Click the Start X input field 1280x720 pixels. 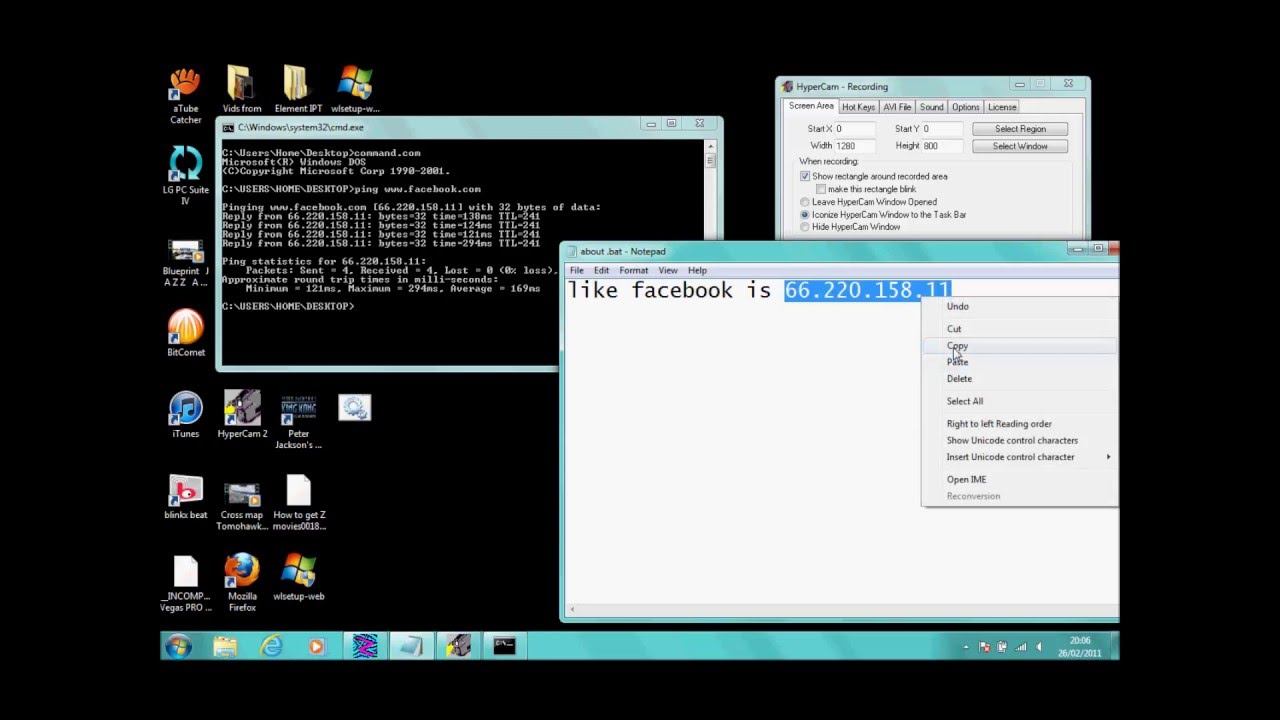pyautogui.click(x=855, y=129)
